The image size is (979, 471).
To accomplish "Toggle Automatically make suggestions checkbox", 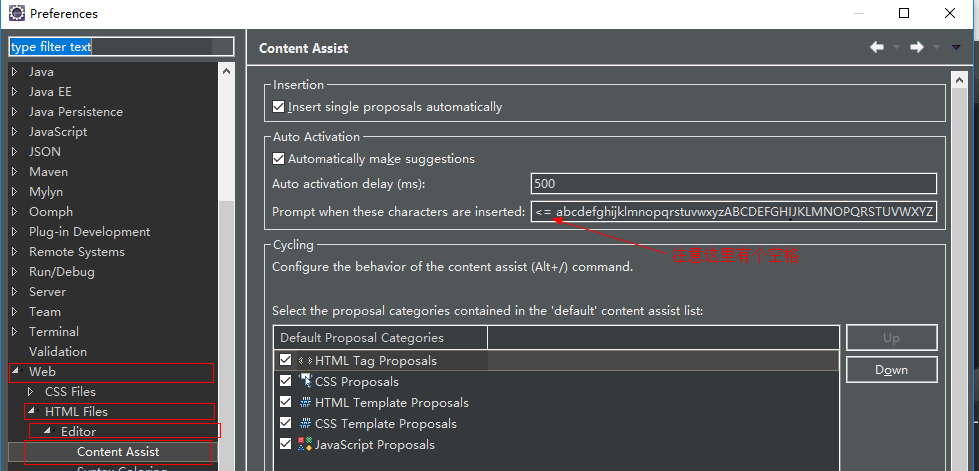I will click(x=279, y=159).
